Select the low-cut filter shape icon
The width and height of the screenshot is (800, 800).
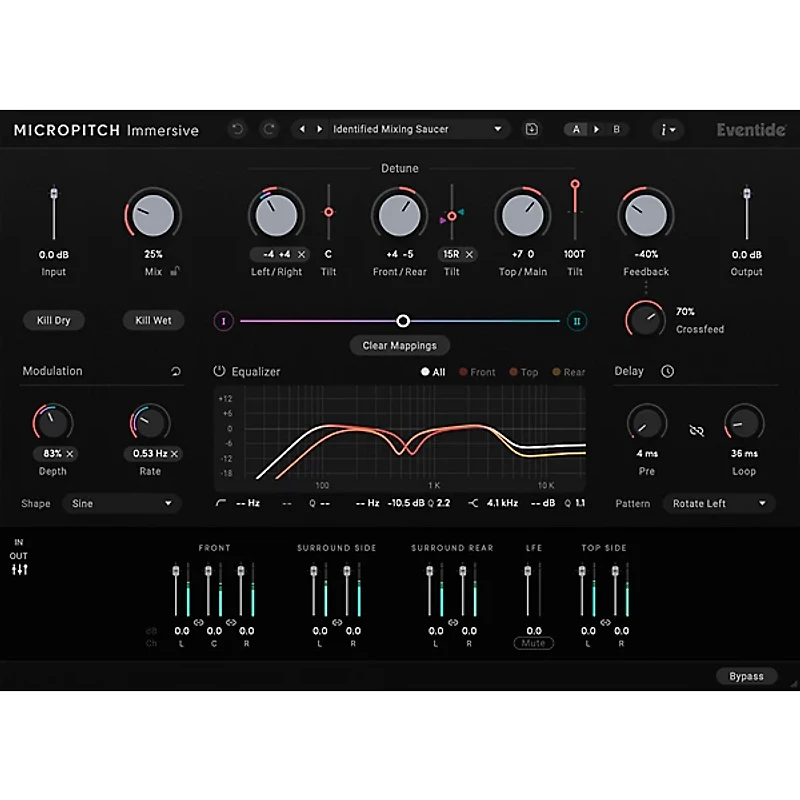(x=220, y=503)
